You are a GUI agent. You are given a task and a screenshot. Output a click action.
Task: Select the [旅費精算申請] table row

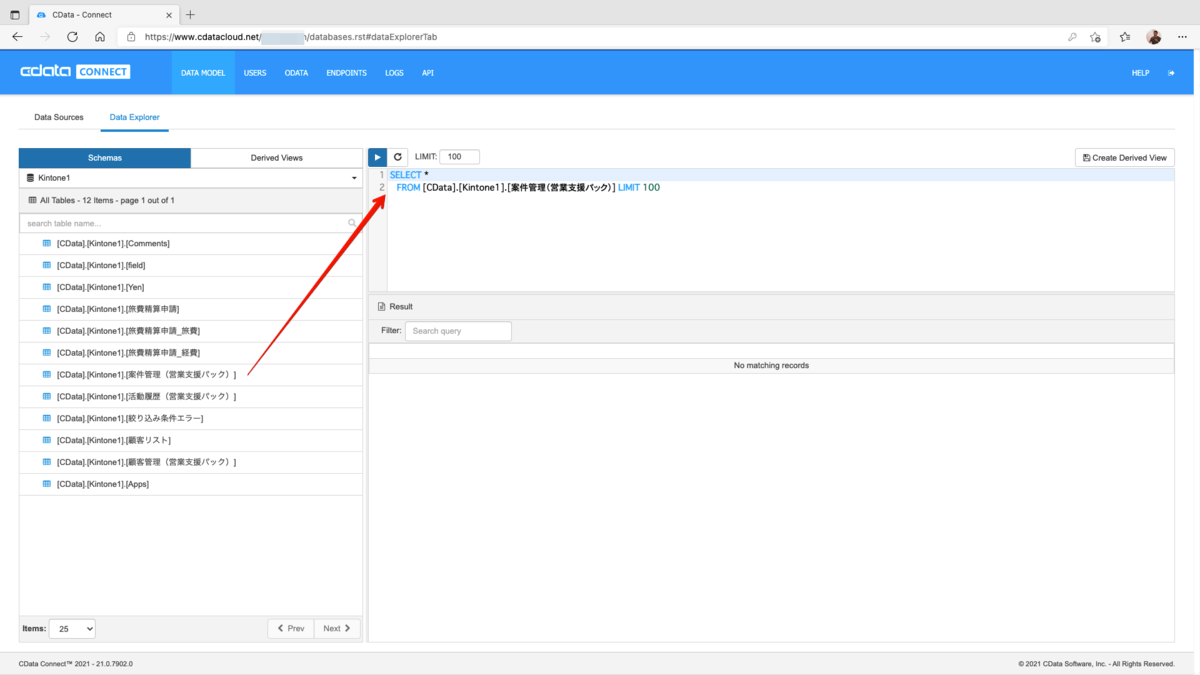[191, 309]
